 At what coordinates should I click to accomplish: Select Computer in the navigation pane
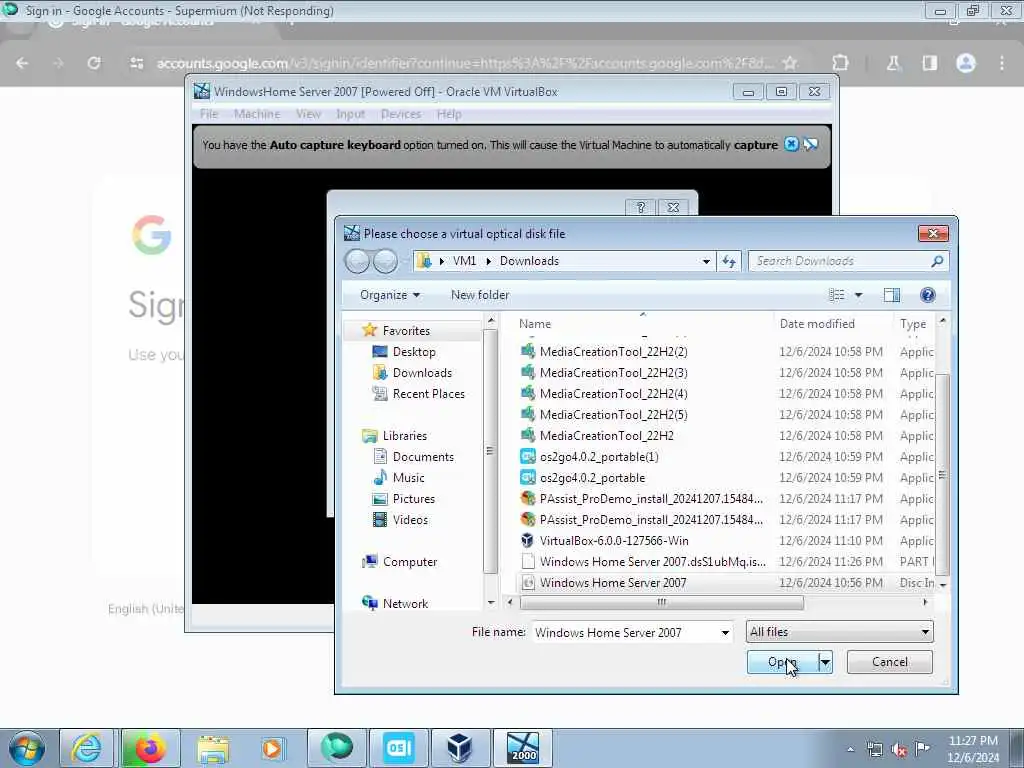pyautogui.click(x=409, y=562)
